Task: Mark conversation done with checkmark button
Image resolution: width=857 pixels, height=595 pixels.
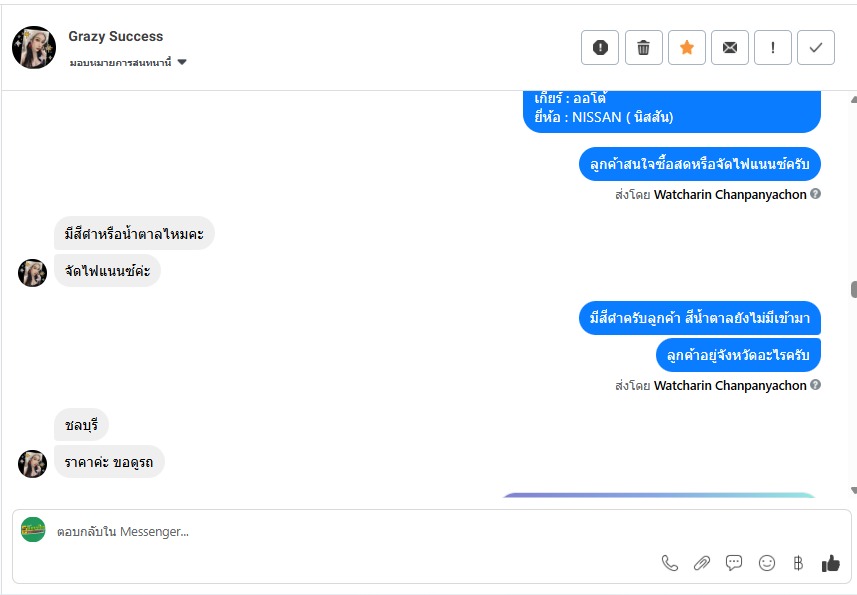Action: [x=815, y=48]
